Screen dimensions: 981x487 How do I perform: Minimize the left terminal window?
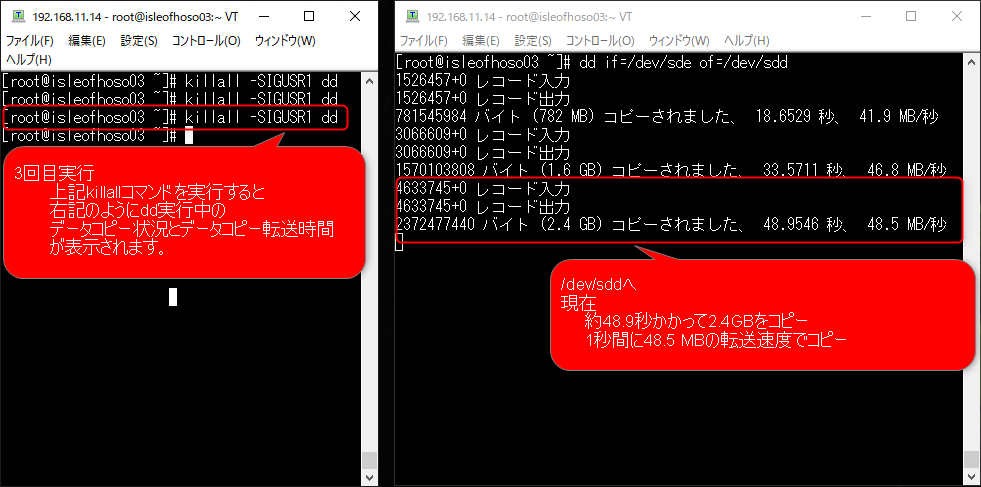(263, 17)
